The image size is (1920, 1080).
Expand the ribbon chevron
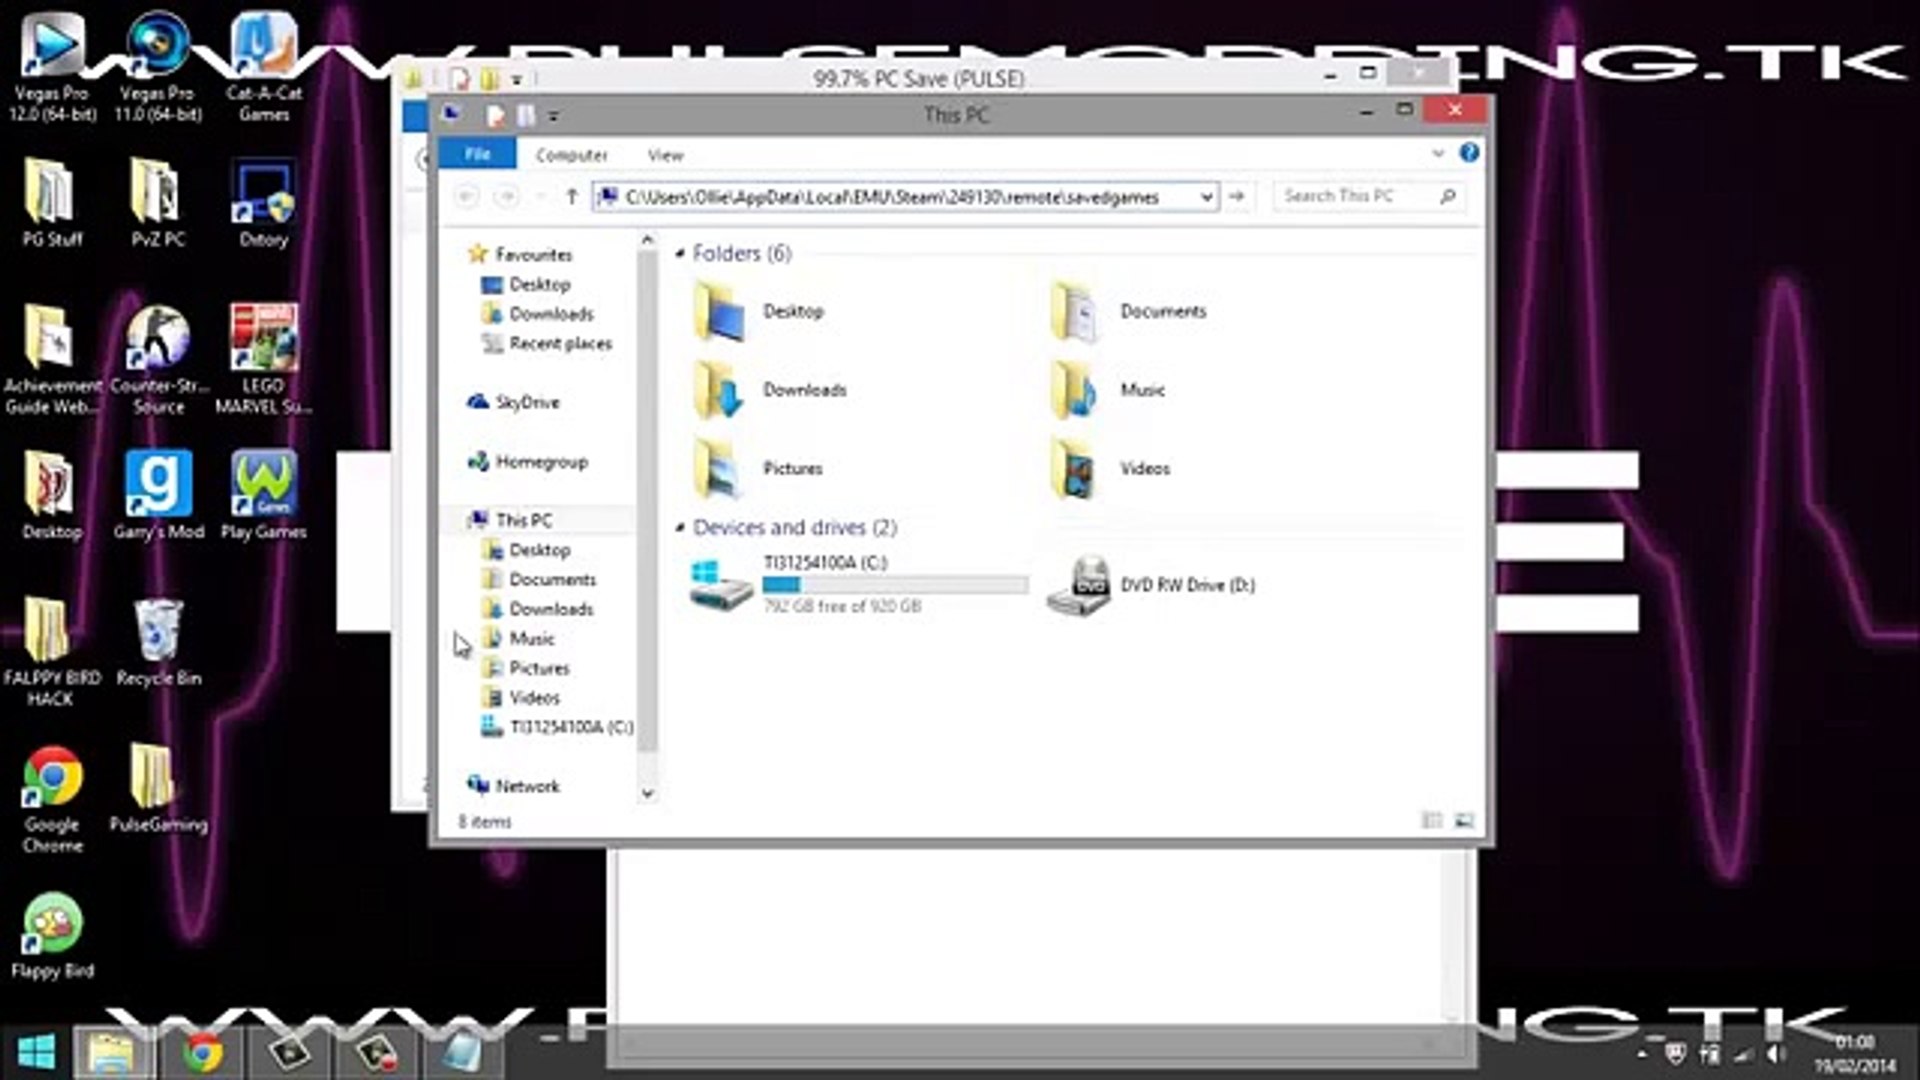tap(1438, 154)
